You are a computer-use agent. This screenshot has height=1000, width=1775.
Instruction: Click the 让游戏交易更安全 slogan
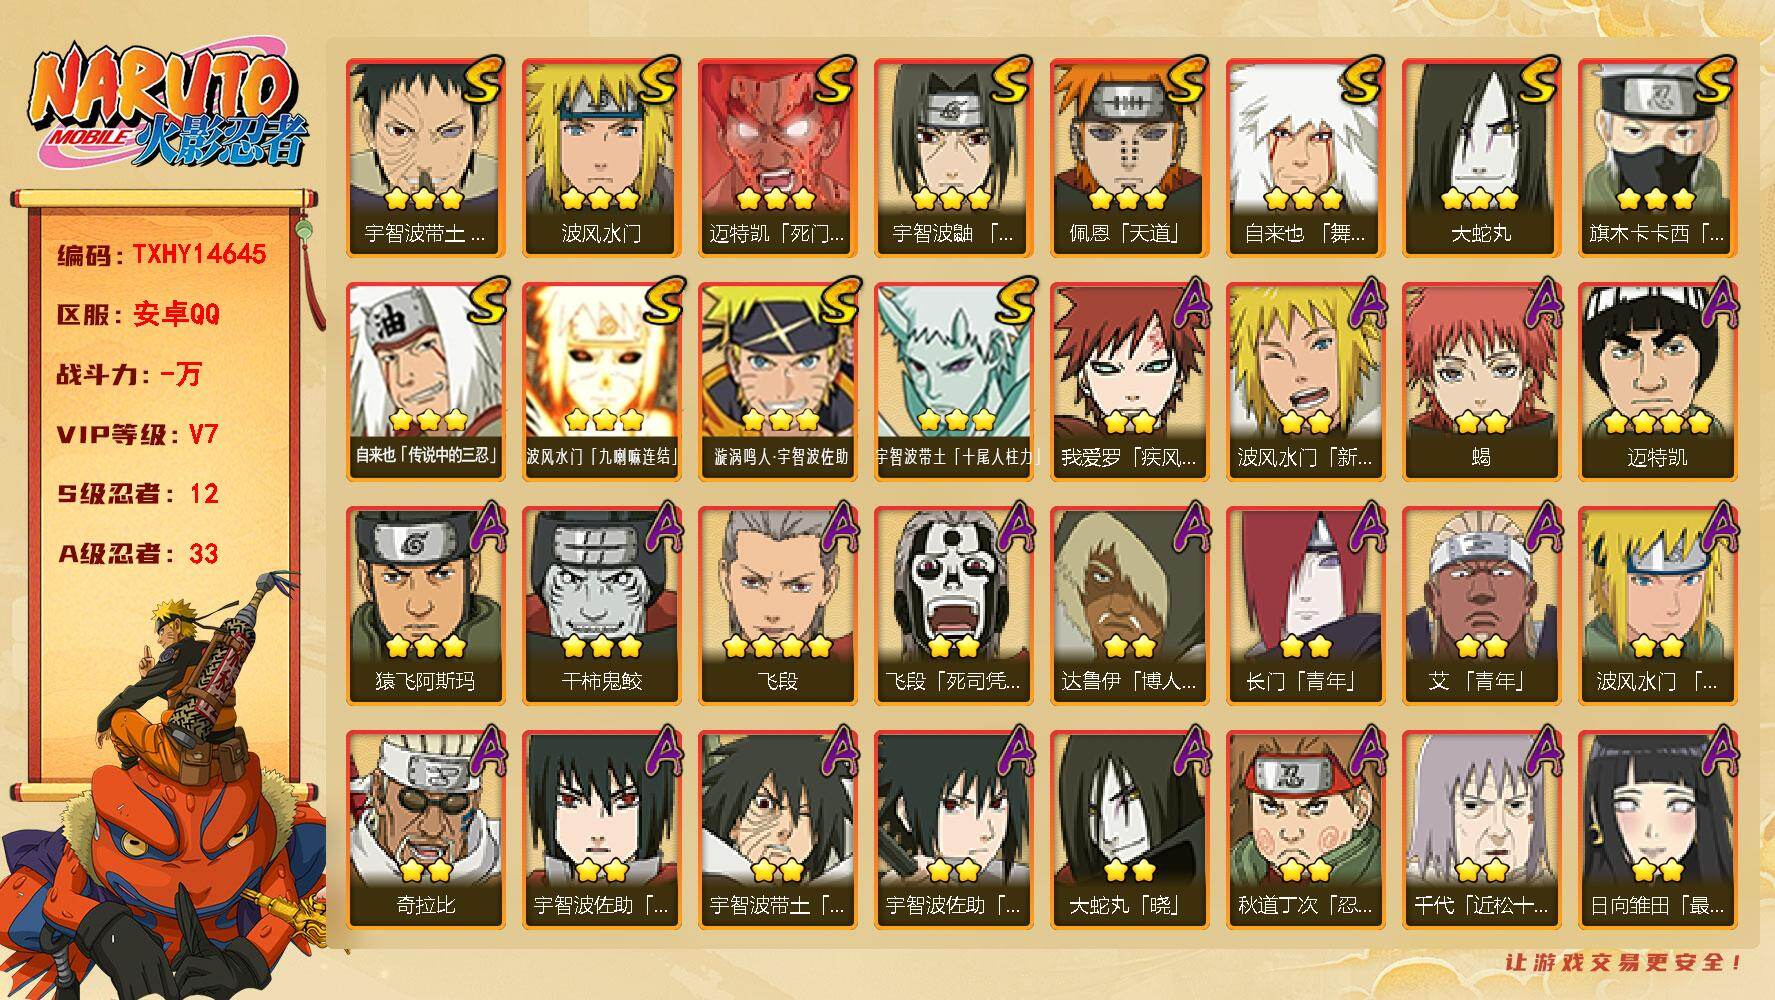(x=1624, y=962)
